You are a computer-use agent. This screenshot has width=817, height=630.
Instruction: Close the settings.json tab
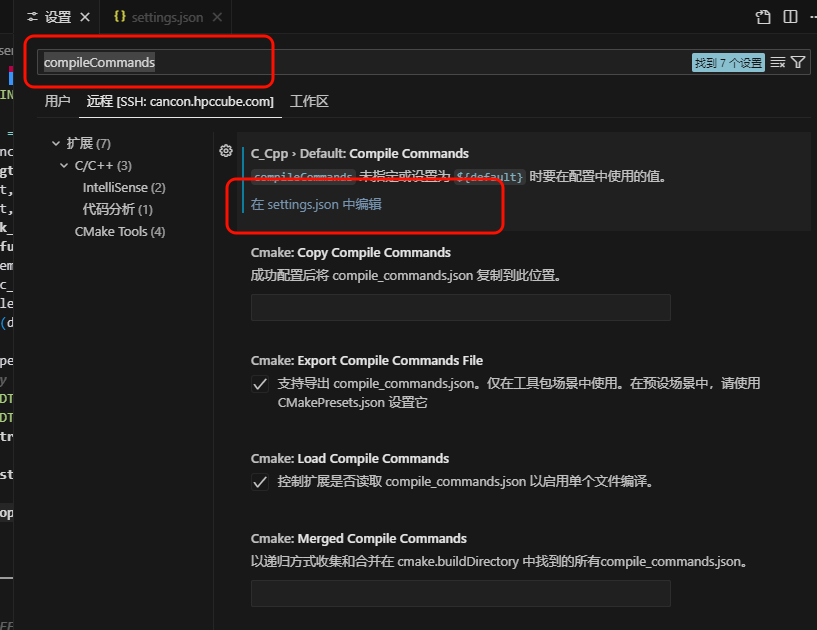217,17
